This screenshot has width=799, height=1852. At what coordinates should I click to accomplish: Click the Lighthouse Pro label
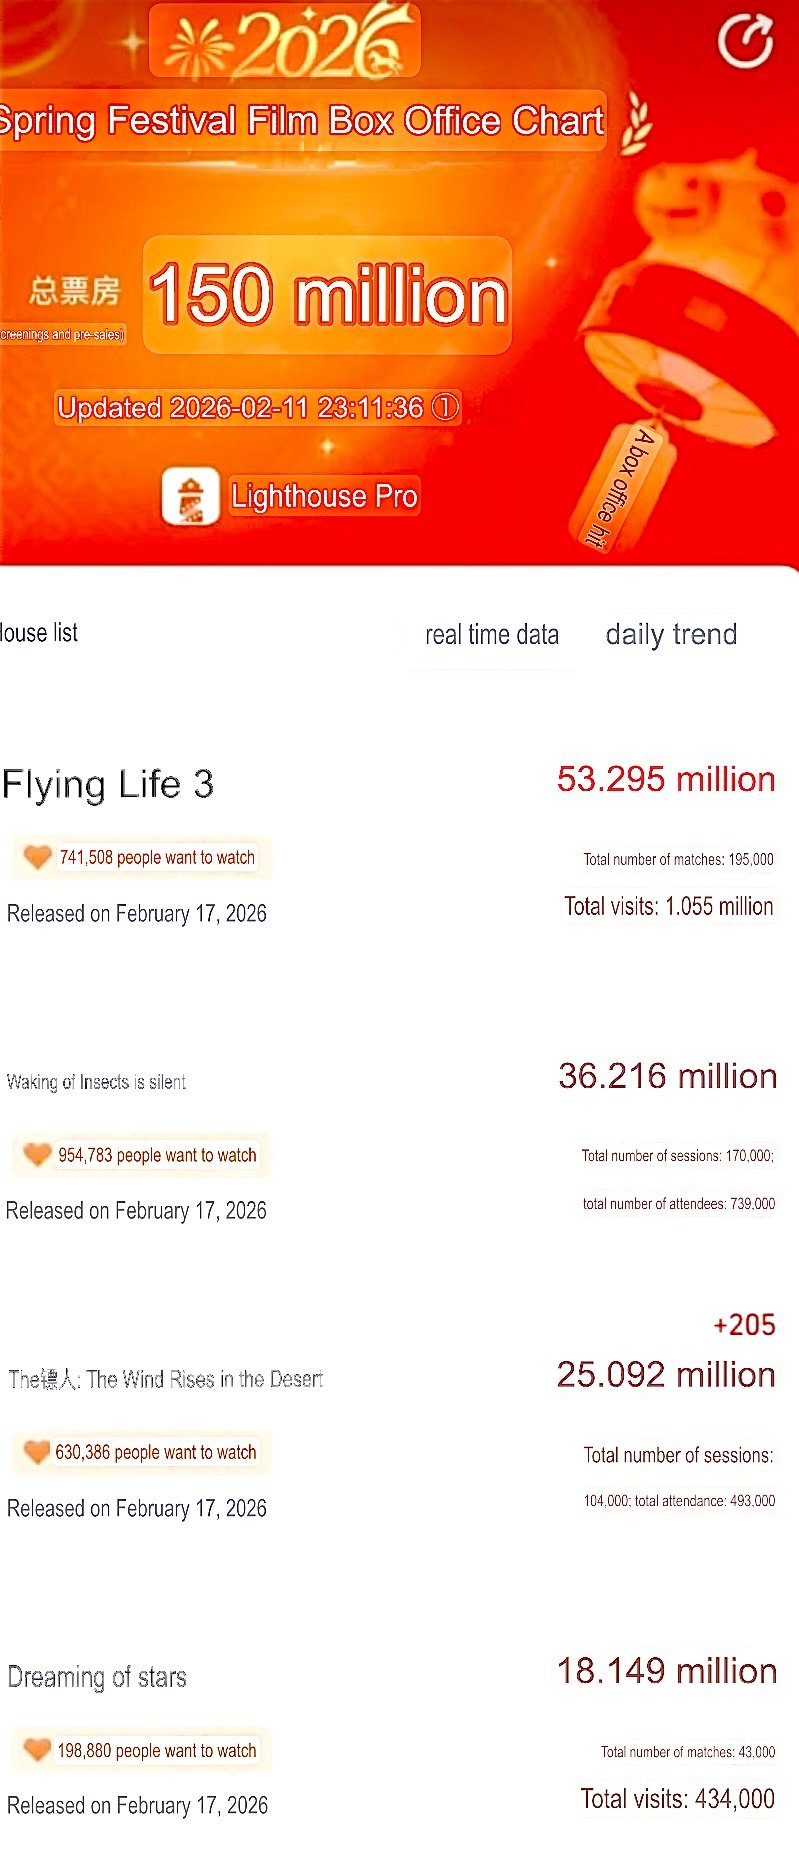pos(324,496)
